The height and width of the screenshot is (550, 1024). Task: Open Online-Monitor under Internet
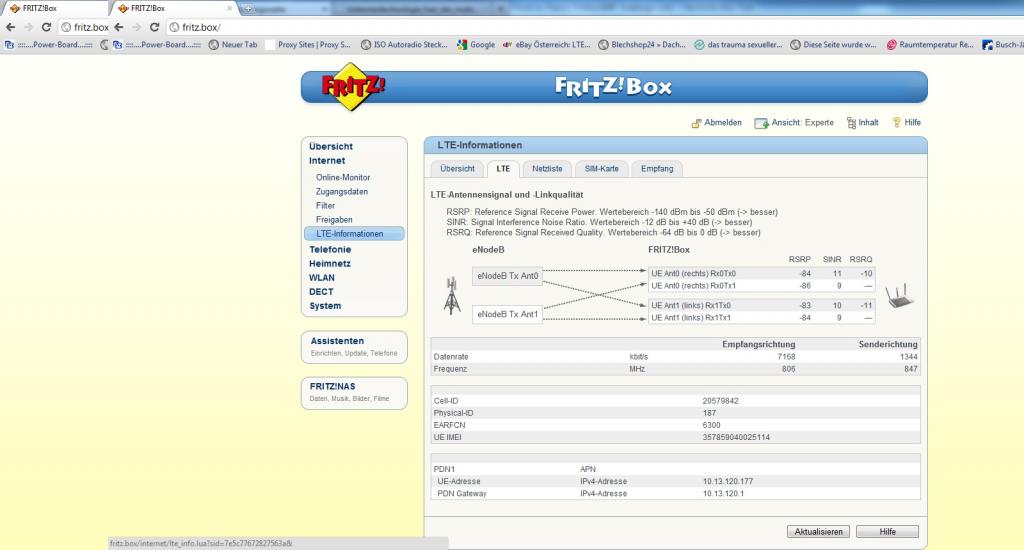click(x=343, y=178)
